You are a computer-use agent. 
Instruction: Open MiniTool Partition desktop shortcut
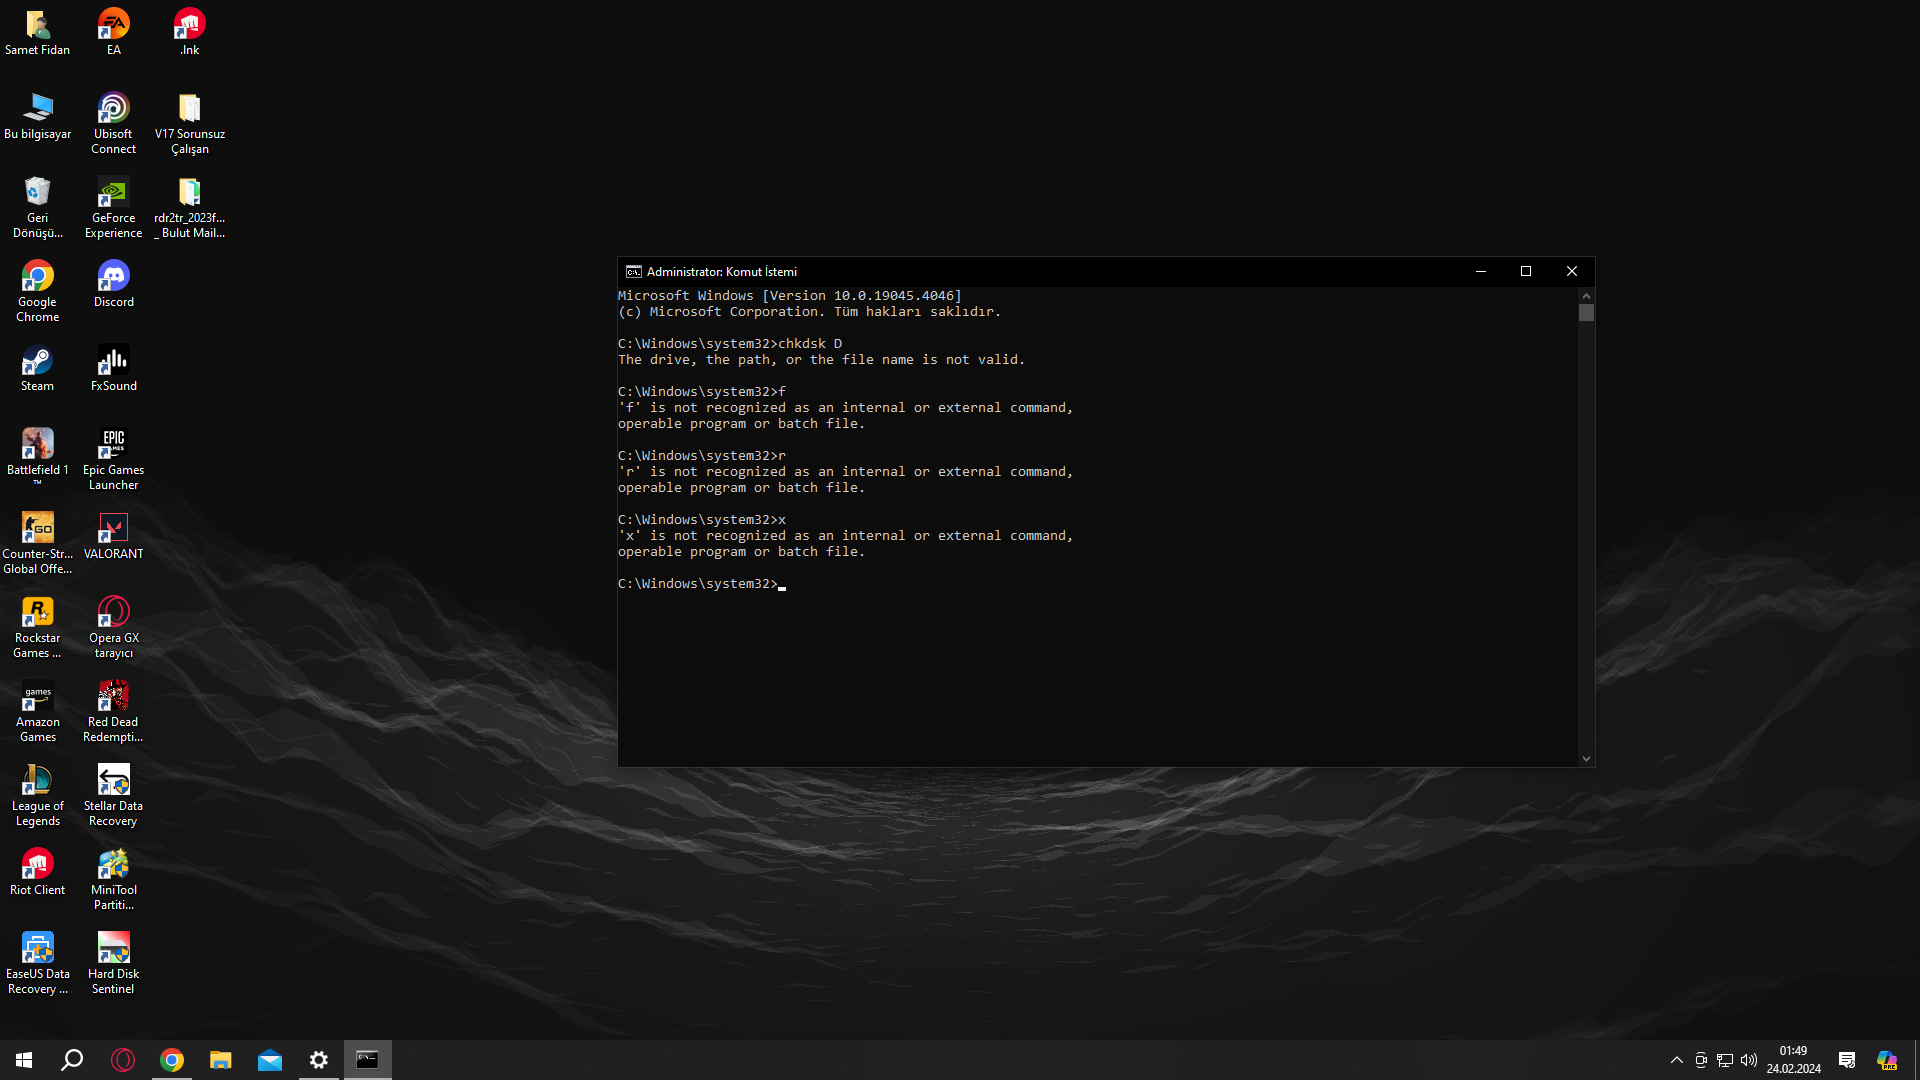(113, 880)
